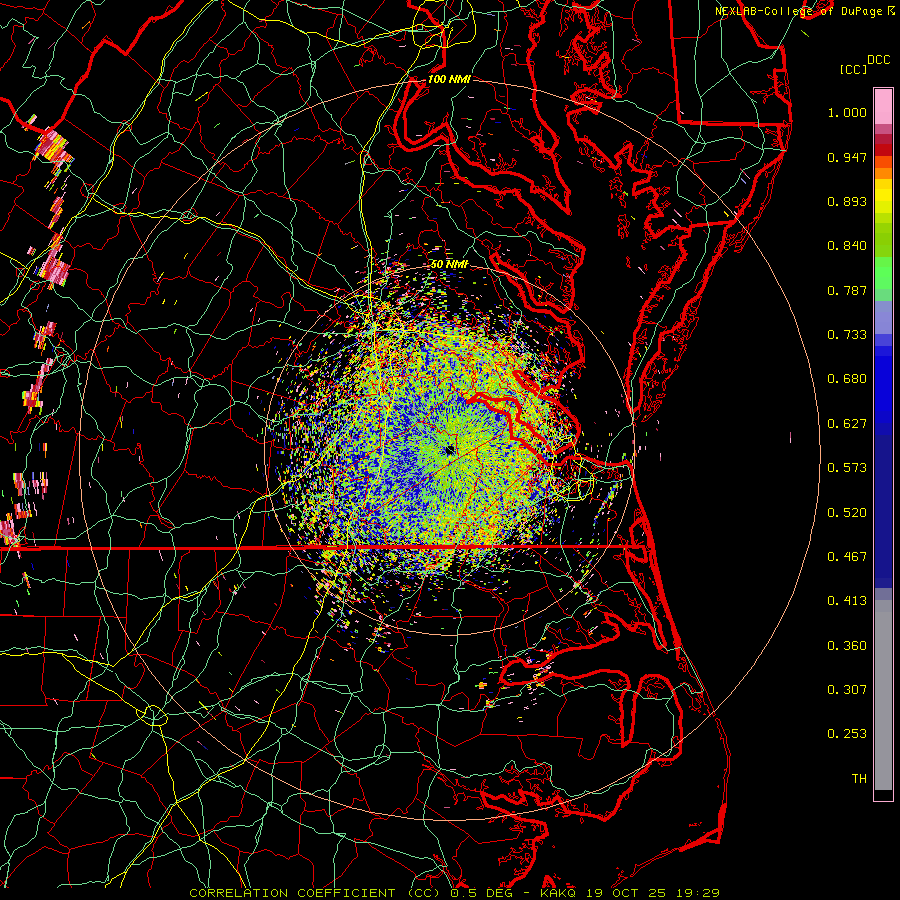Click the TH threshold label on the scale
Viewport: 900px width, 900px height.
click(859, 779)
